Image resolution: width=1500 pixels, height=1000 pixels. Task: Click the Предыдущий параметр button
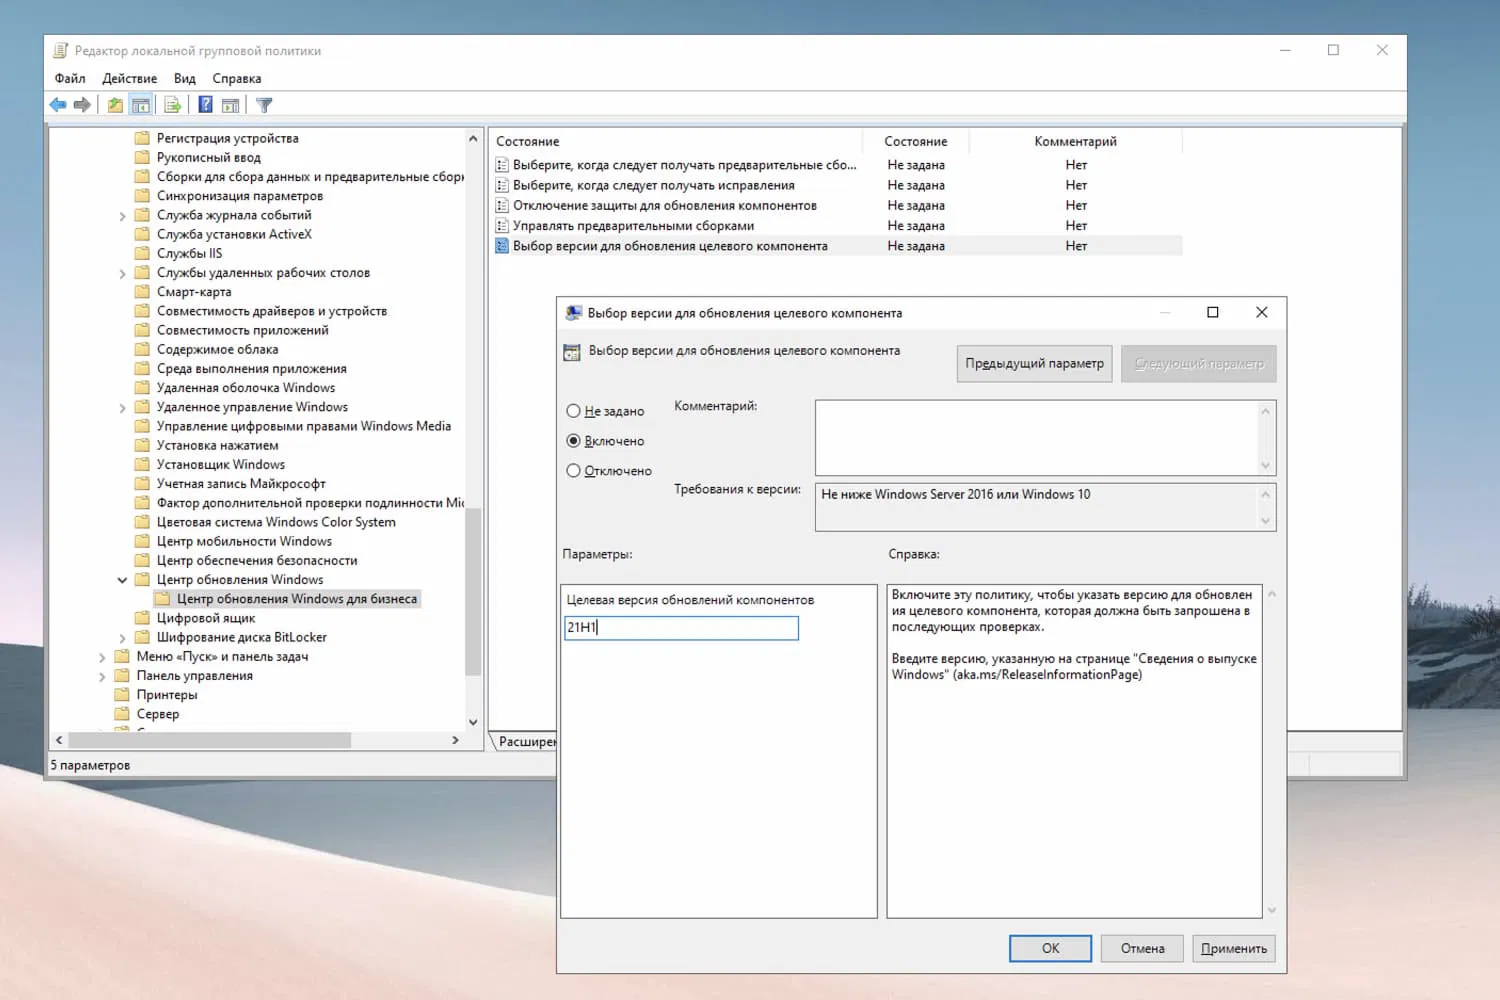coord(1035,363)
